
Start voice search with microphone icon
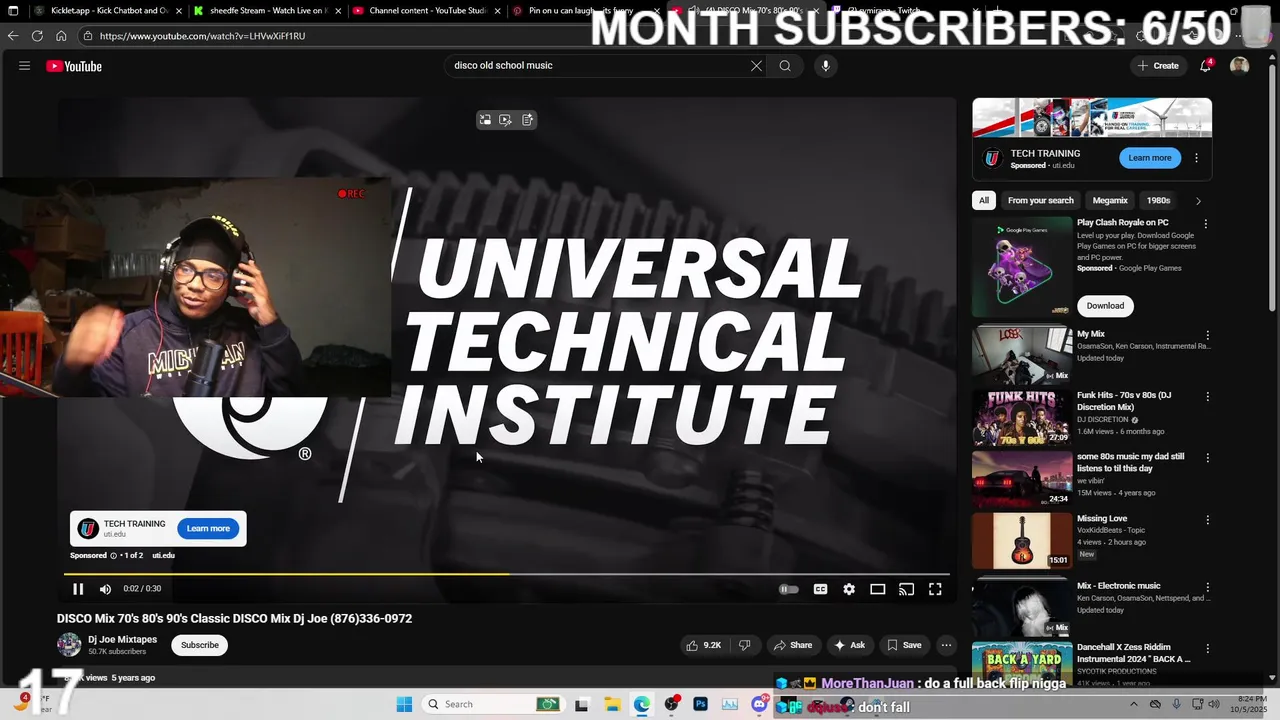tap(825, 66)
